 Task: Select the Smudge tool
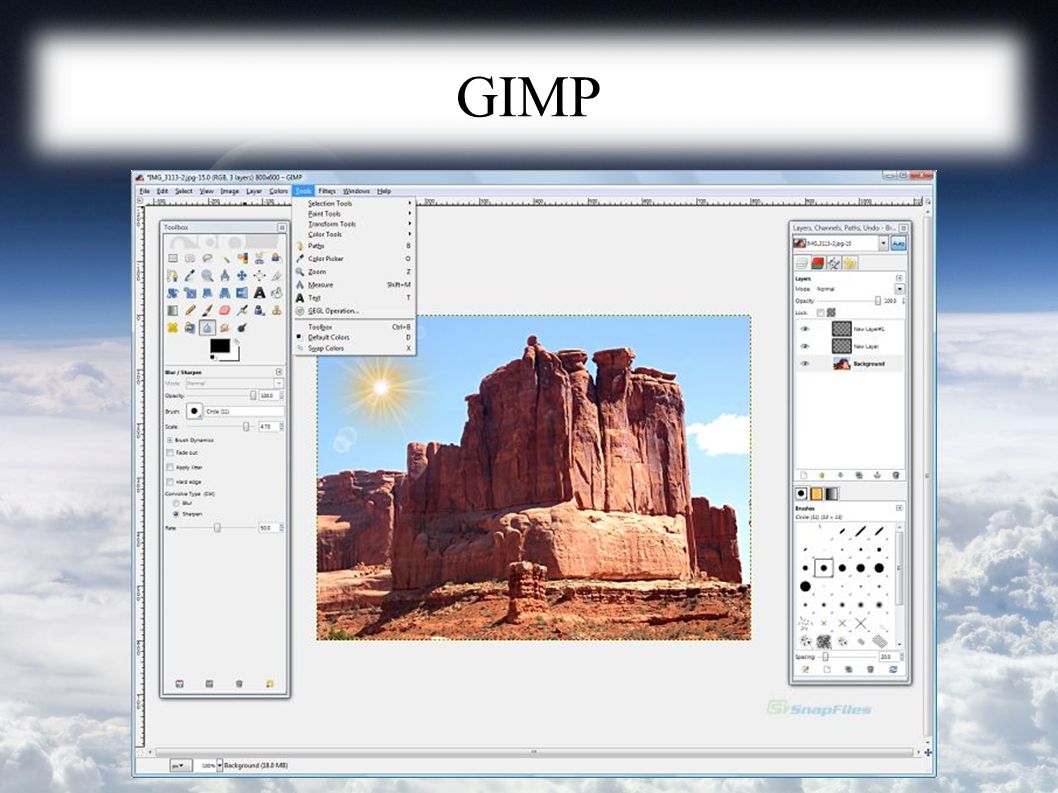point(225,328)
